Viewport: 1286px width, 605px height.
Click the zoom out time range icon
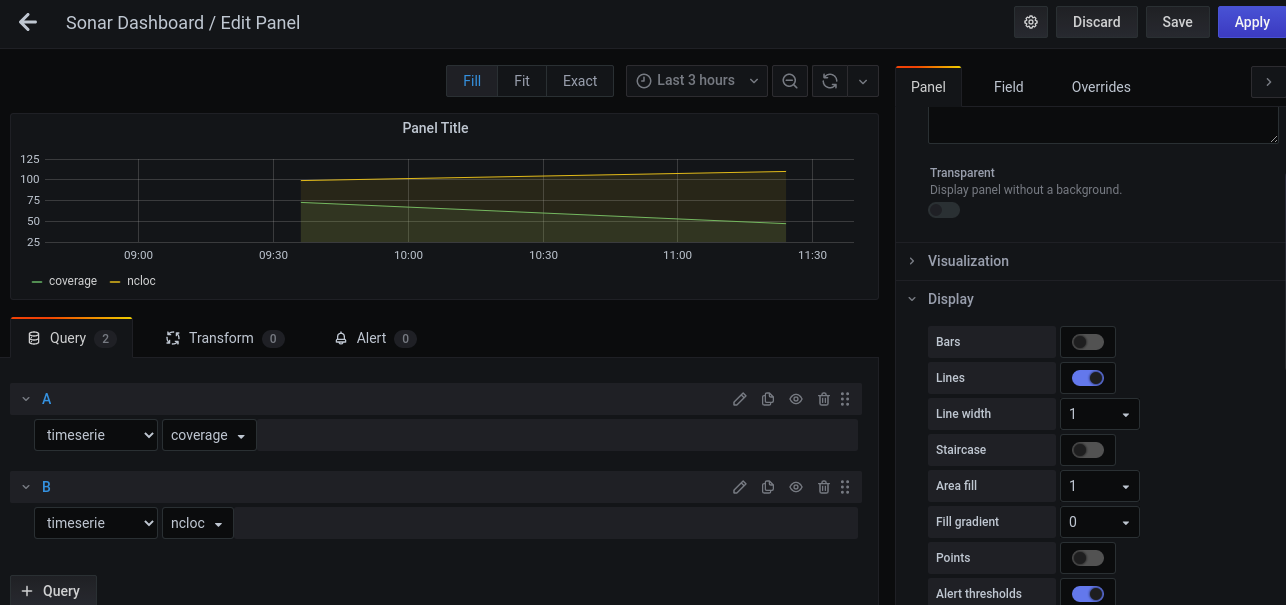tap(789, 81)
